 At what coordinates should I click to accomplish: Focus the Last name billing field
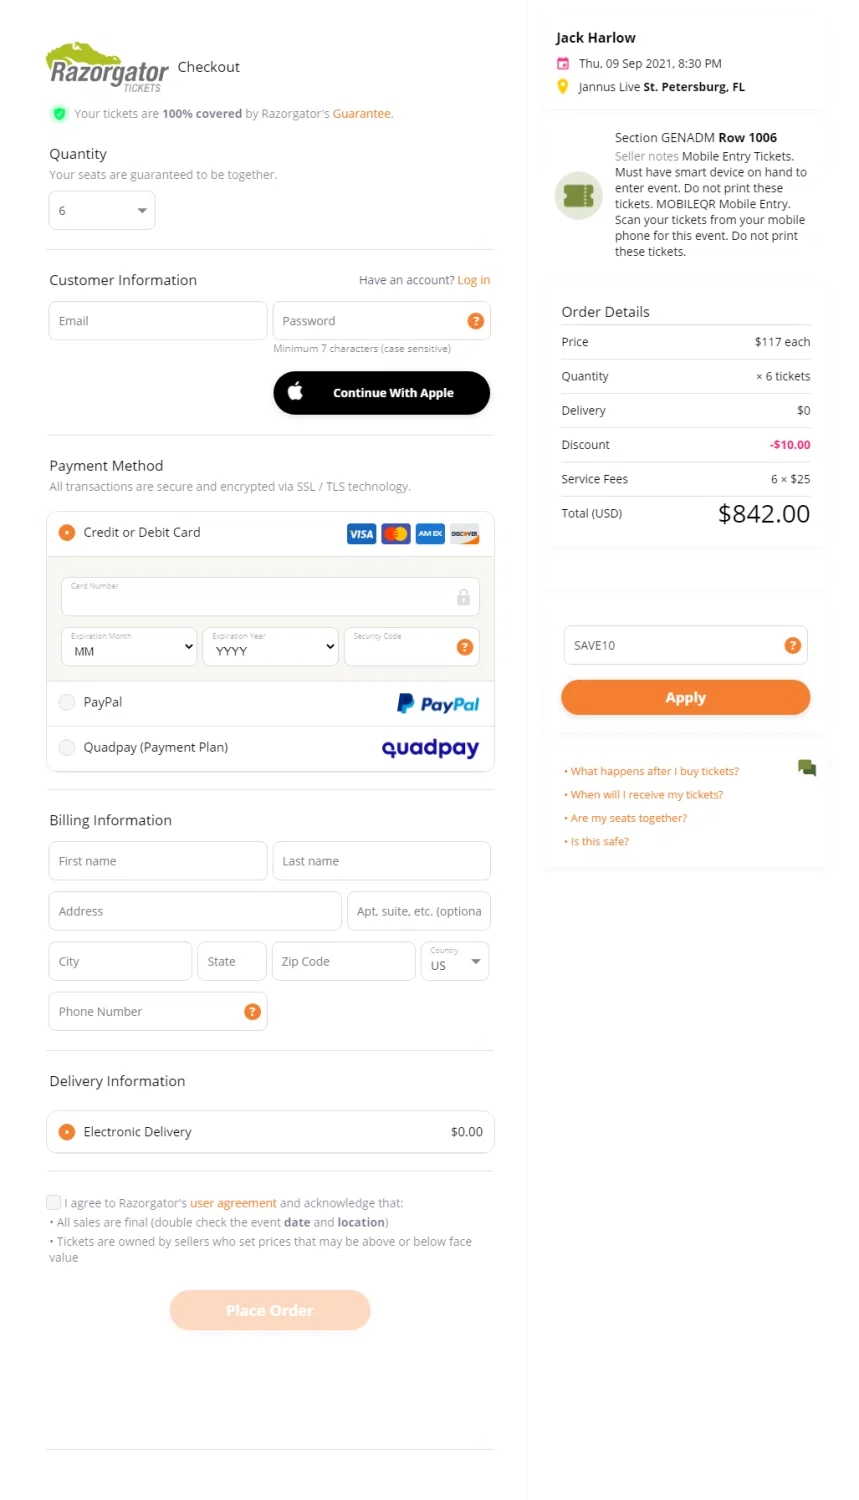(382, 861)
